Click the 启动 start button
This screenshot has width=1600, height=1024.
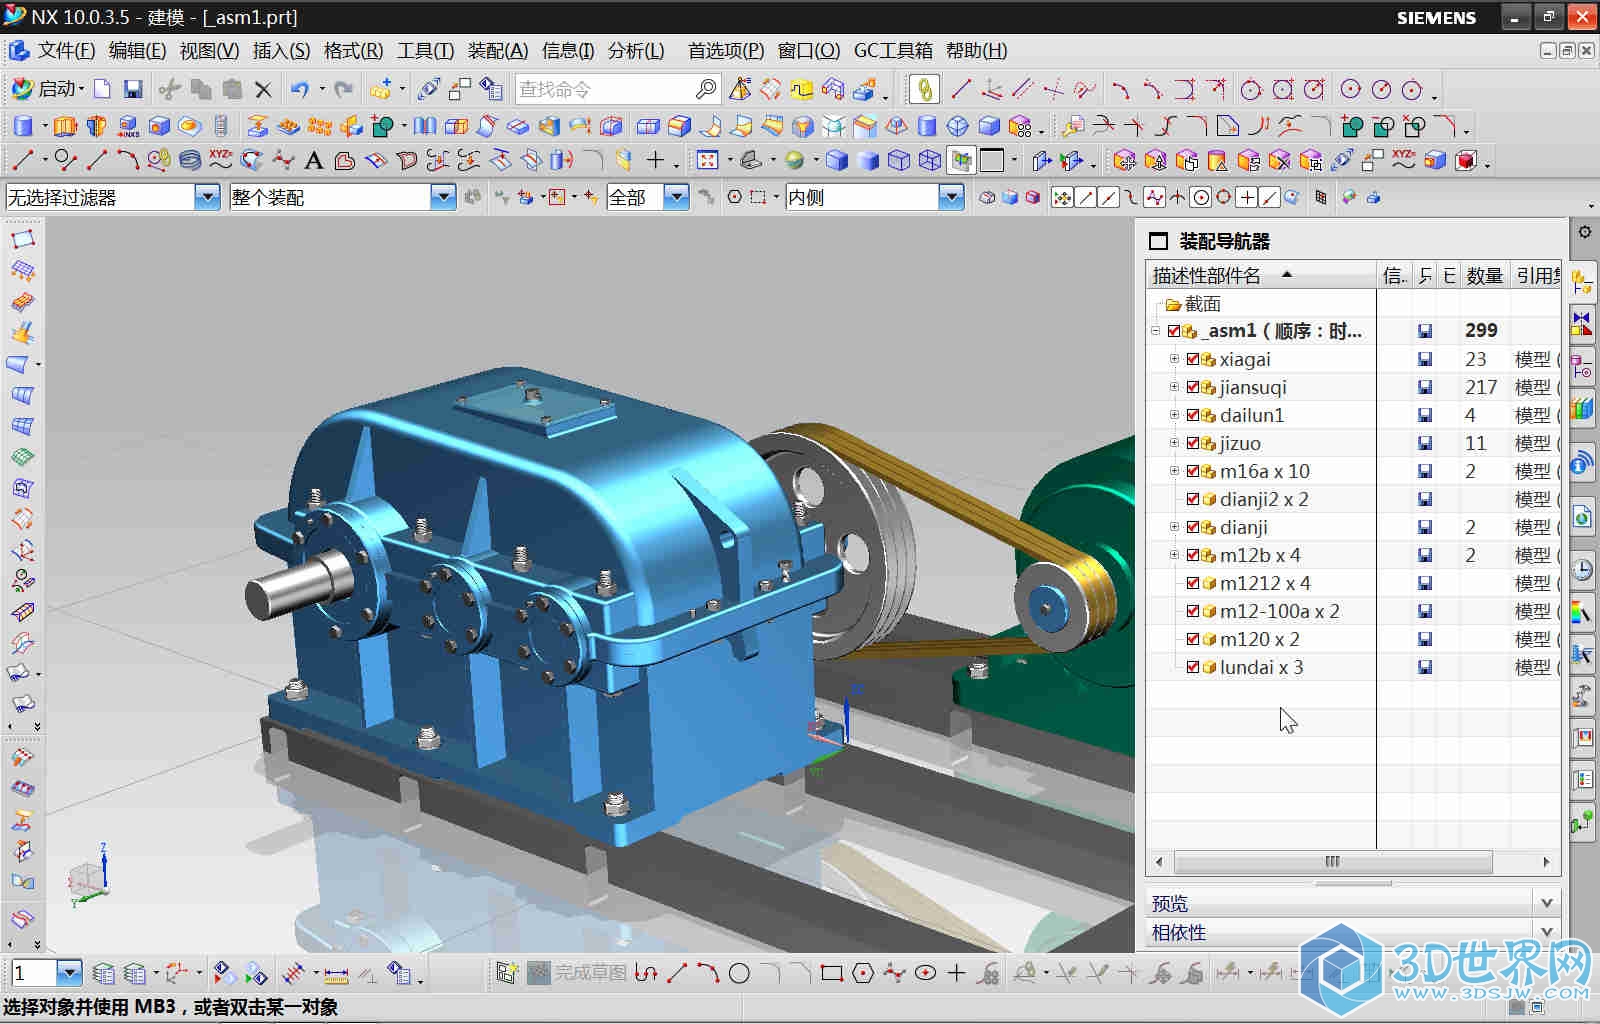click(47, 89)
